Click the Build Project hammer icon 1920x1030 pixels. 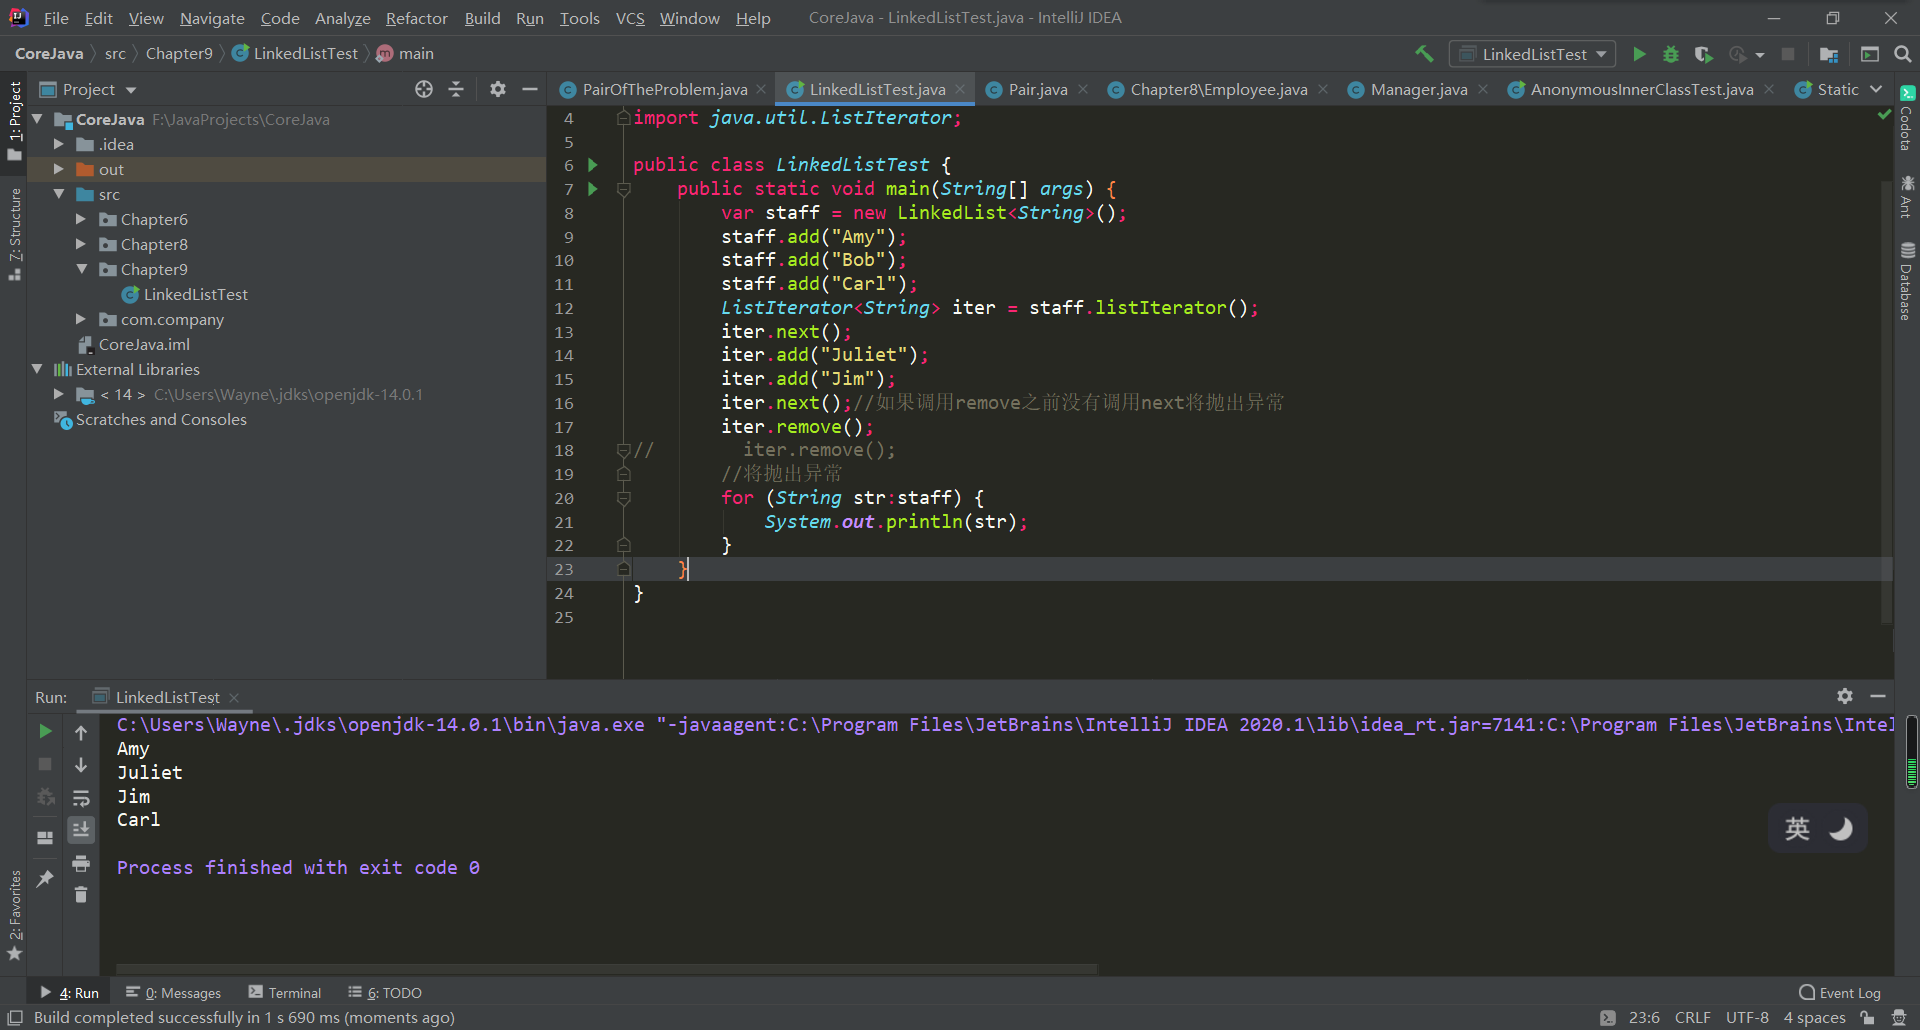(x=1424, y=54)
